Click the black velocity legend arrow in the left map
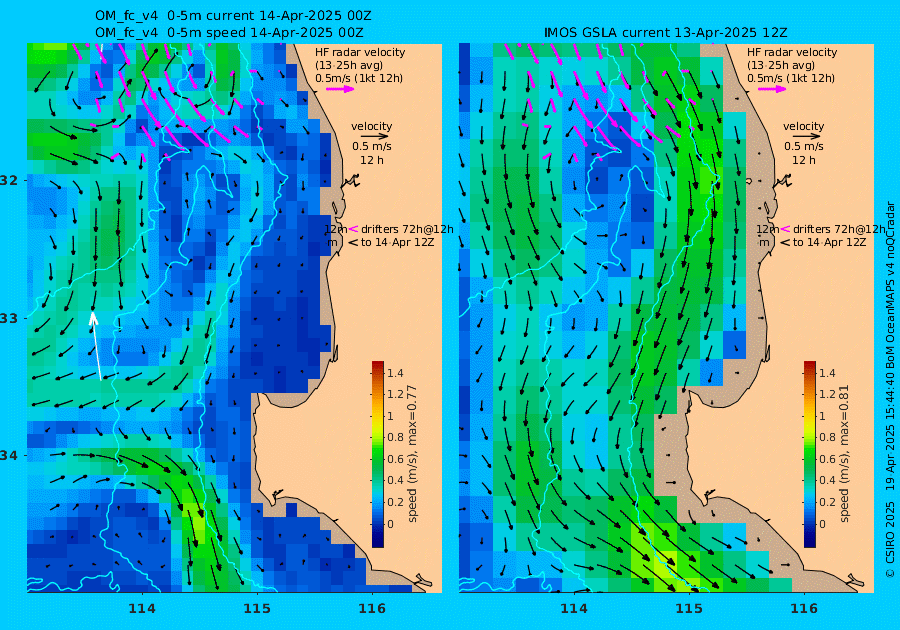 click(375, 137)
